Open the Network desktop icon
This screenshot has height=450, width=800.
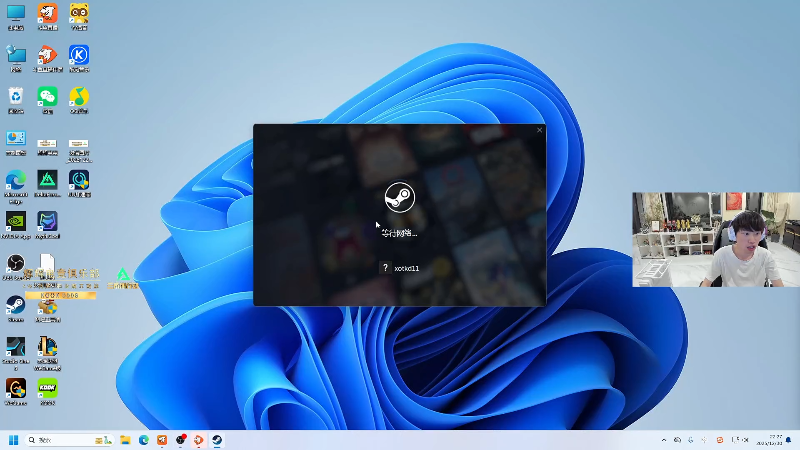(16, 59)
